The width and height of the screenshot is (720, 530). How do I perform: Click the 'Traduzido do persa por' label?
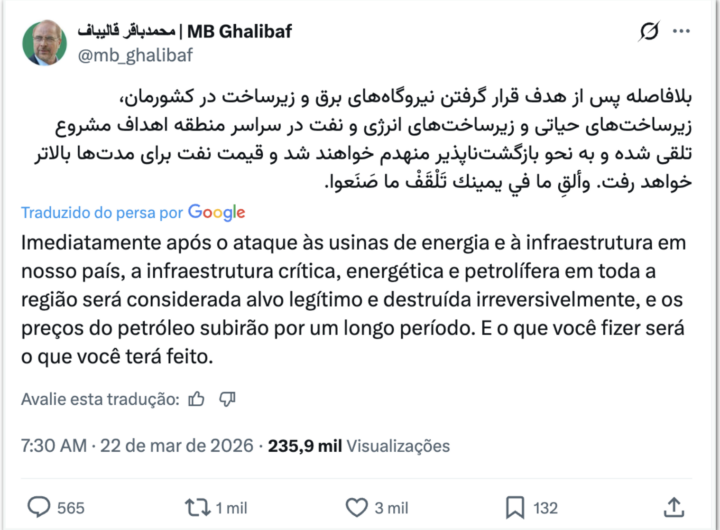pyautogui.click(x=104, y=213)
